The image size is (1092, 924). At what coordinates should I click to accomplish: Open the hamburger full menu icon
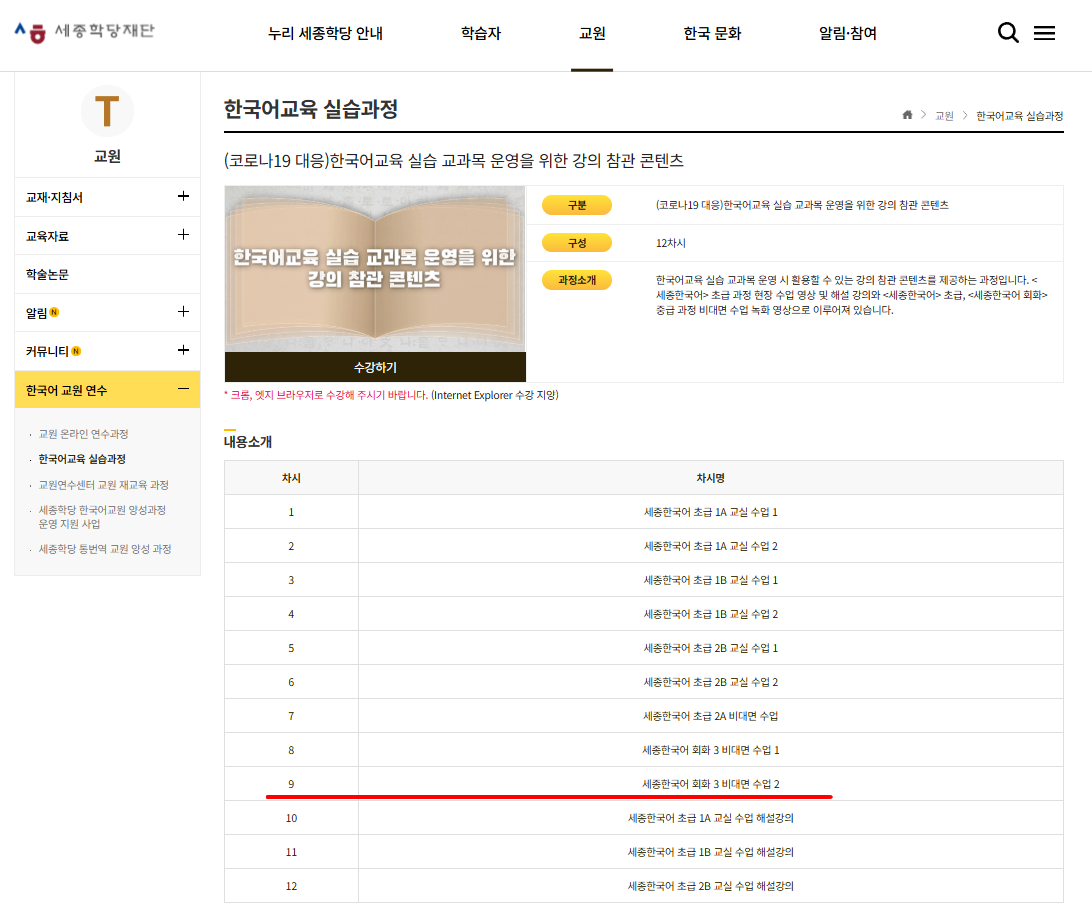point(1044,33)
